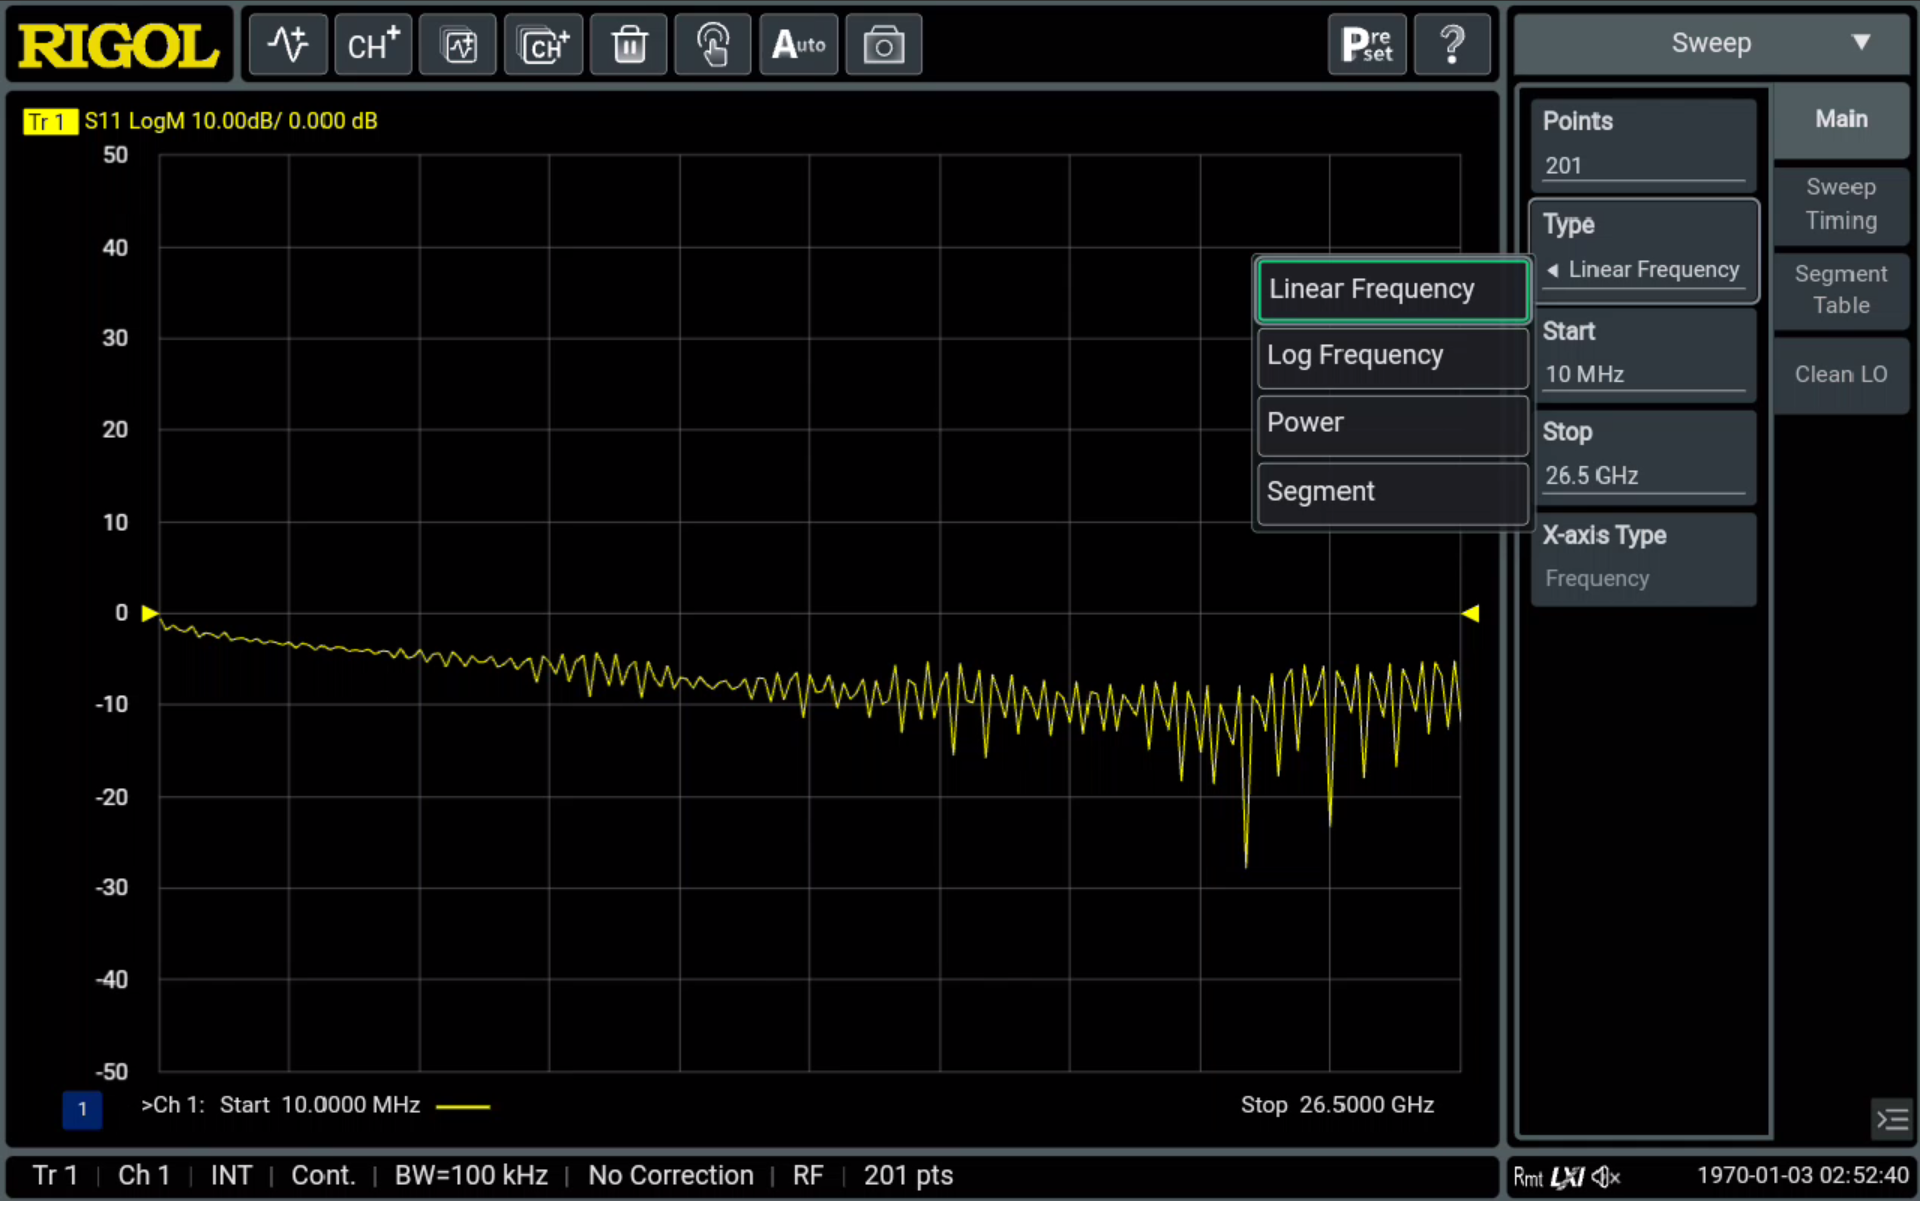Select Linear Frequency sweep type

click(x=1393, y=290)
